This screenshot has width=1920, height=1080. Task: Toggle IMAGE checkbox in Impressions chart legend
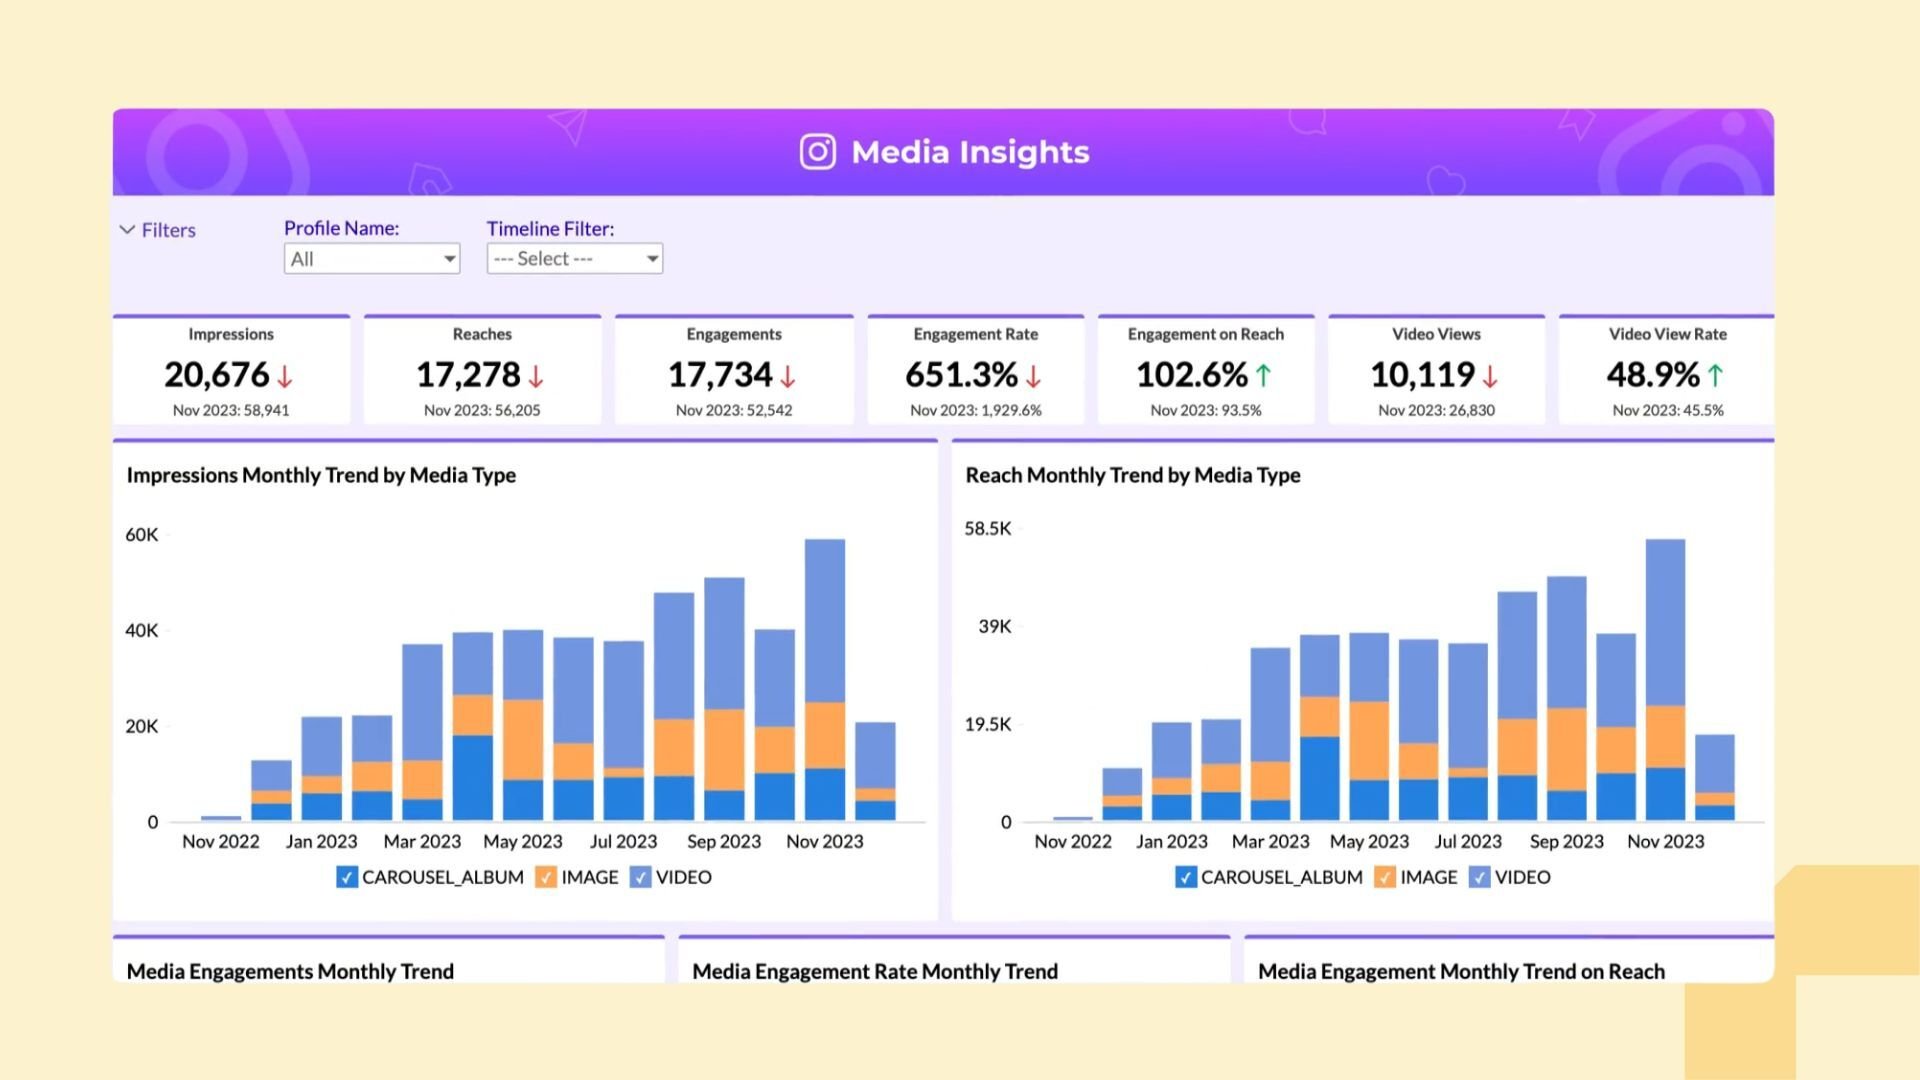[x=546, y=877]
